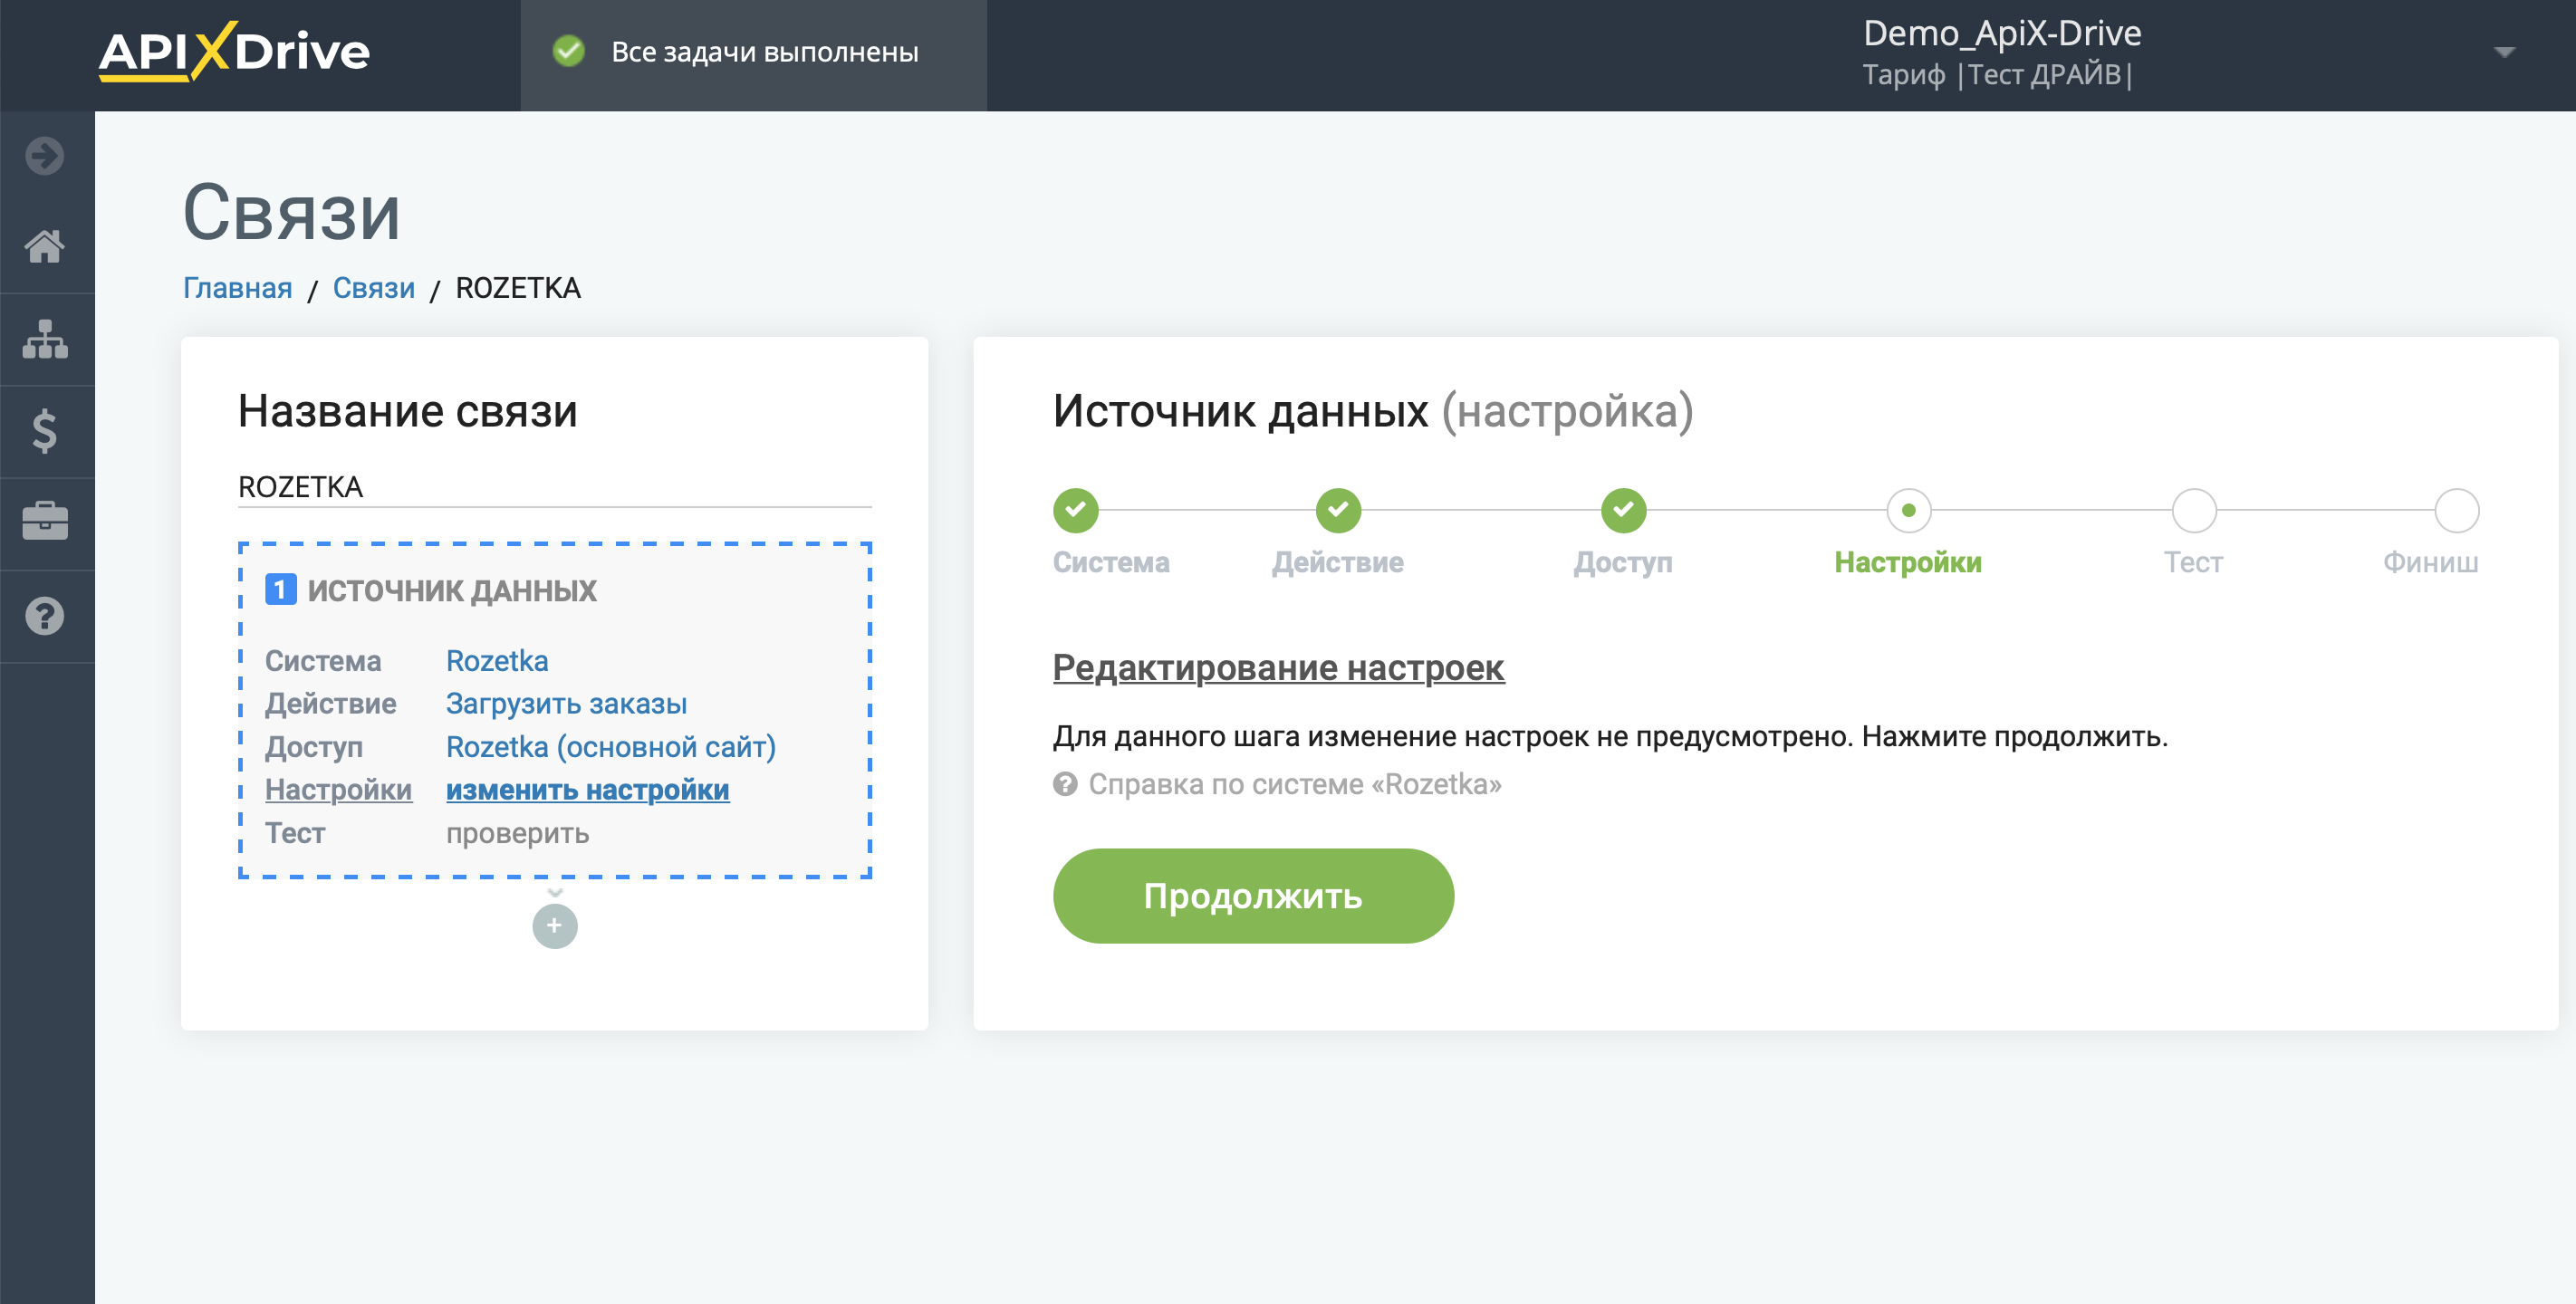2576x1304 pixels.
Task: Open the "Главная" breadcrumb link
Action: [237, 288]
